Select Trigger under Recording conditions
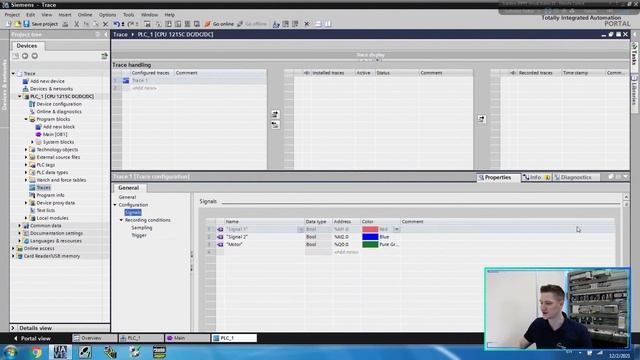 [x=139, y=236]
